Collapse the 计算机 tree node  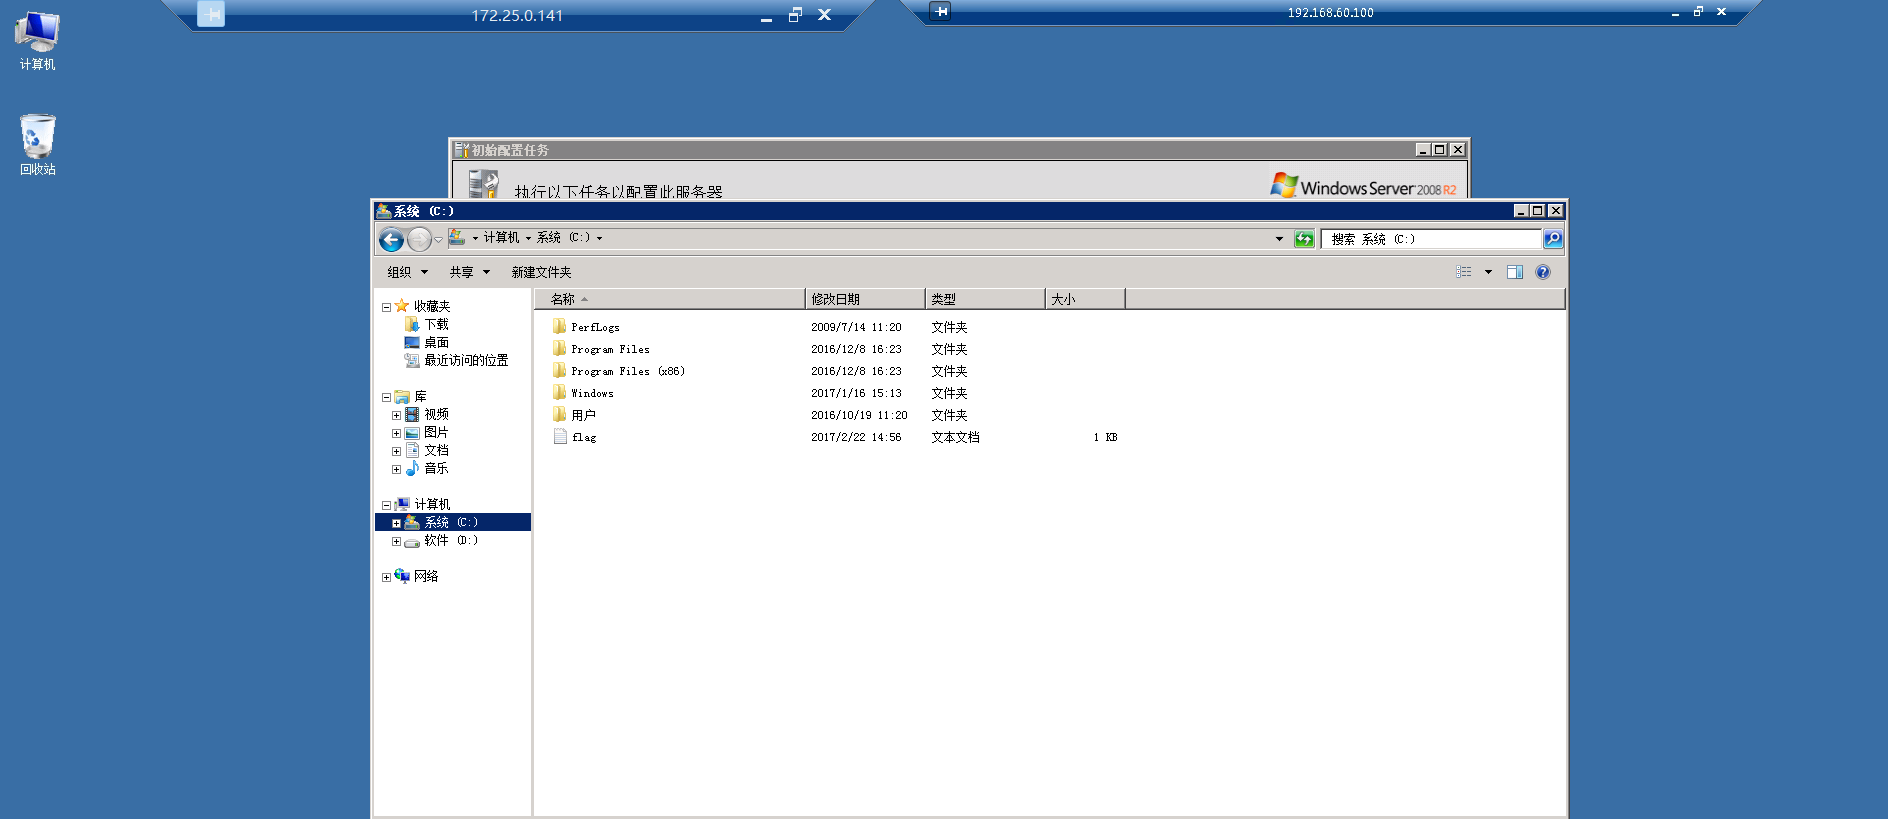coord(386,505)
